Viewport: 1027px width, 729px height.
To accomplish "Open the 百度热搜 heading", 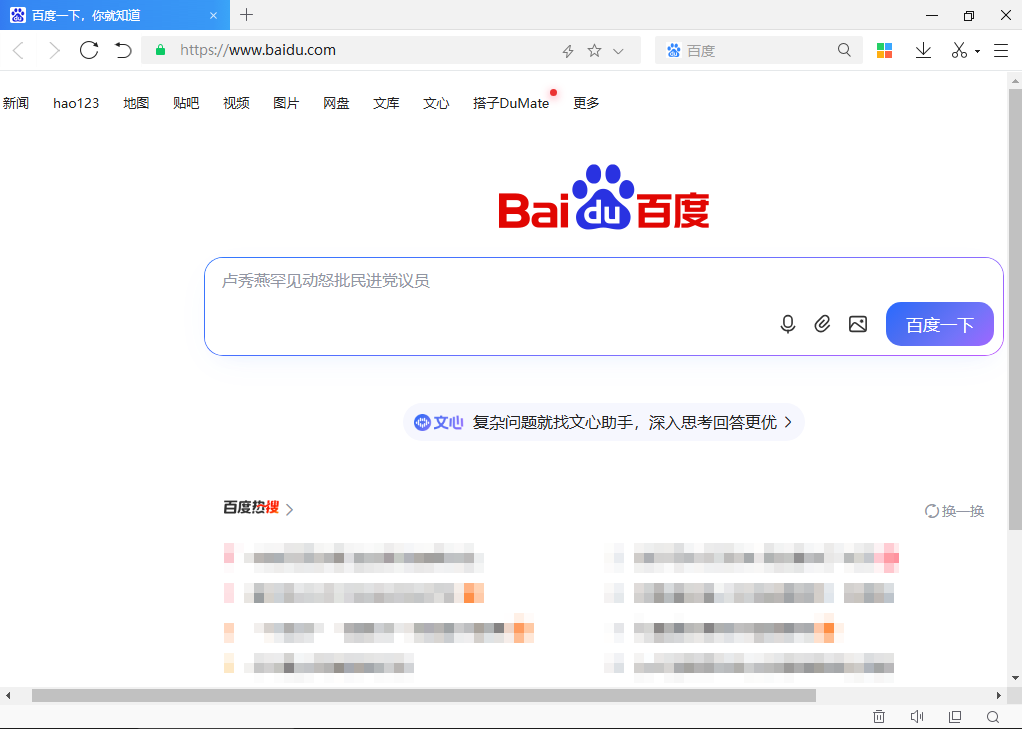I will click(252, 508).
